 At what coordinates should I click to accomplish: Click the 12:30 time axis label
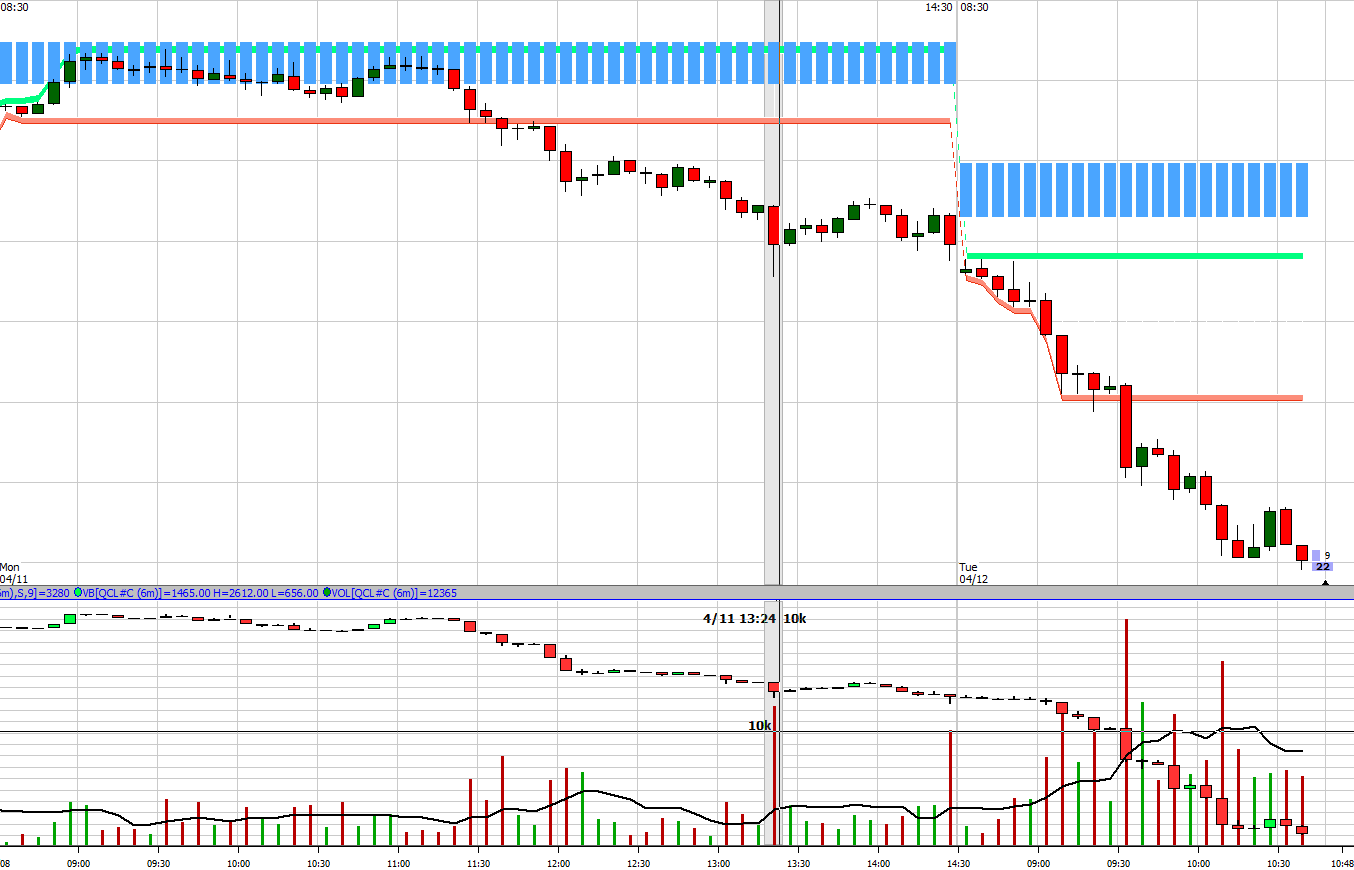click(x=638, y=863)
